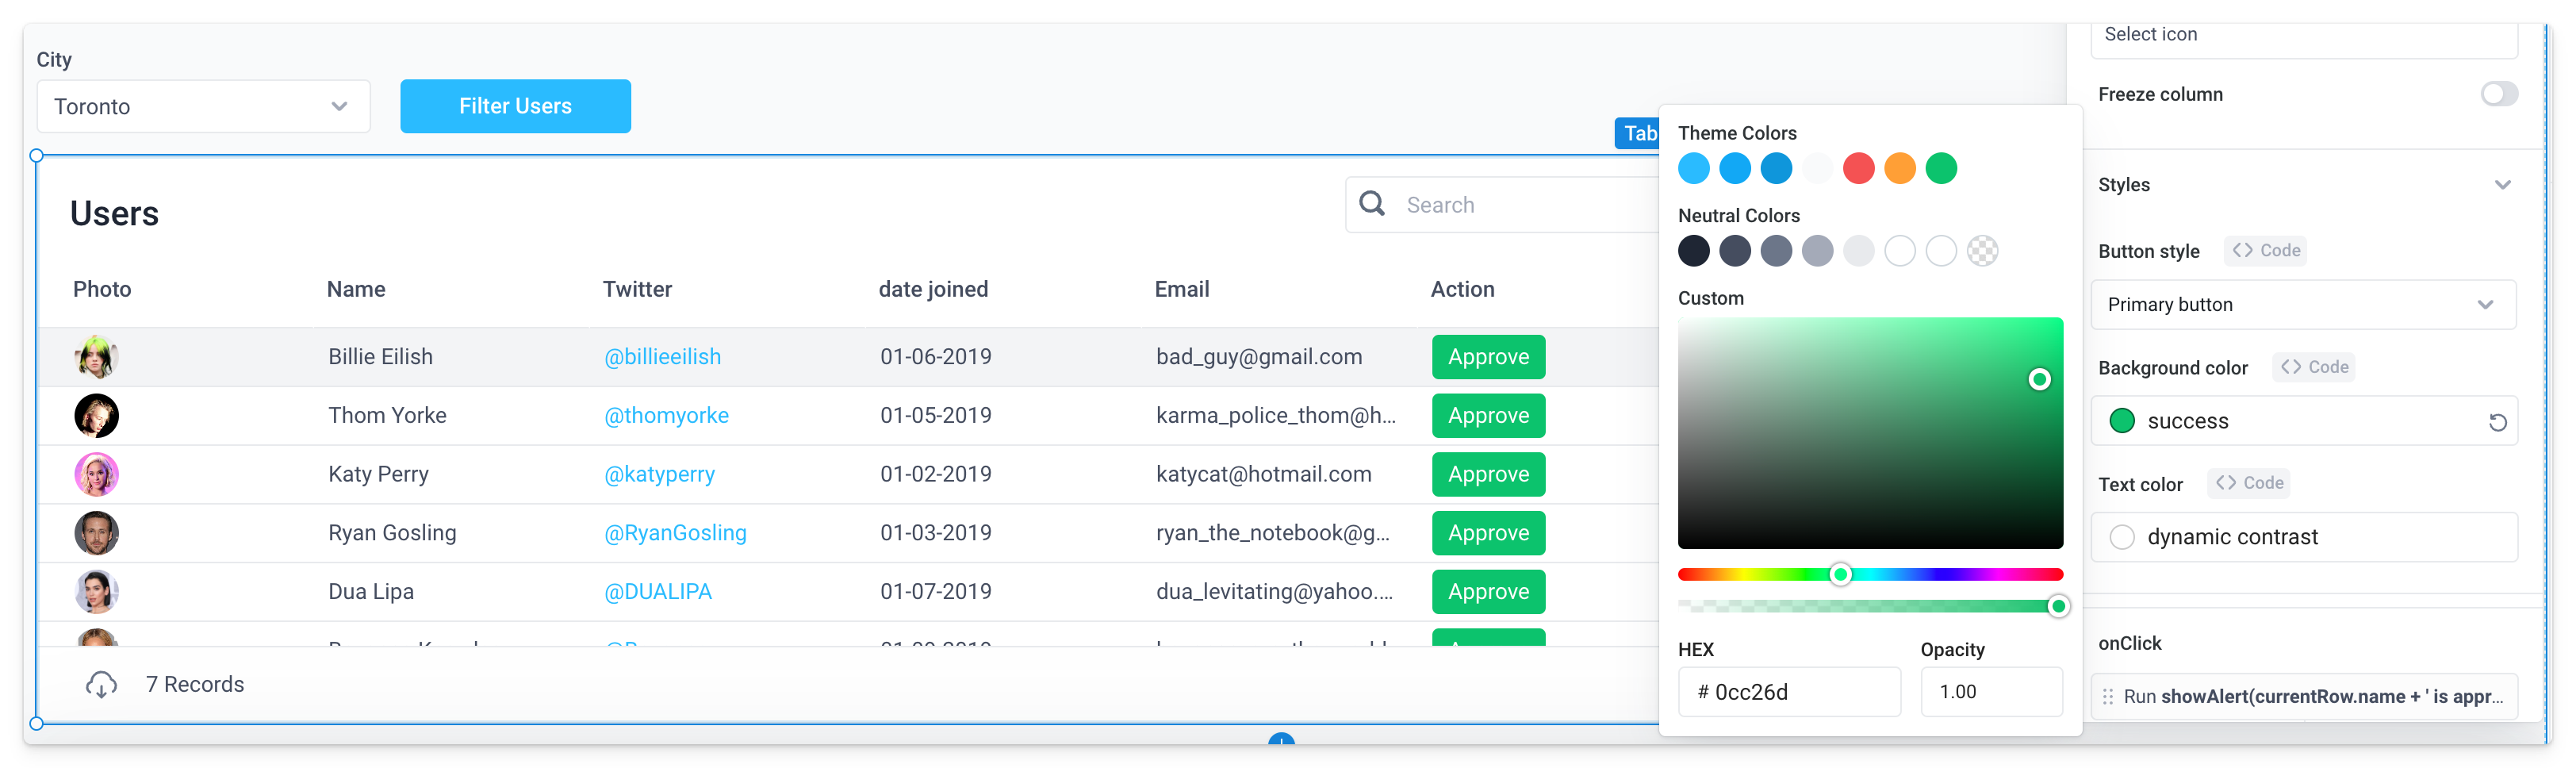Open the Primary button style dropdown
This screenshot has width=2576, height=768.
2302,305
